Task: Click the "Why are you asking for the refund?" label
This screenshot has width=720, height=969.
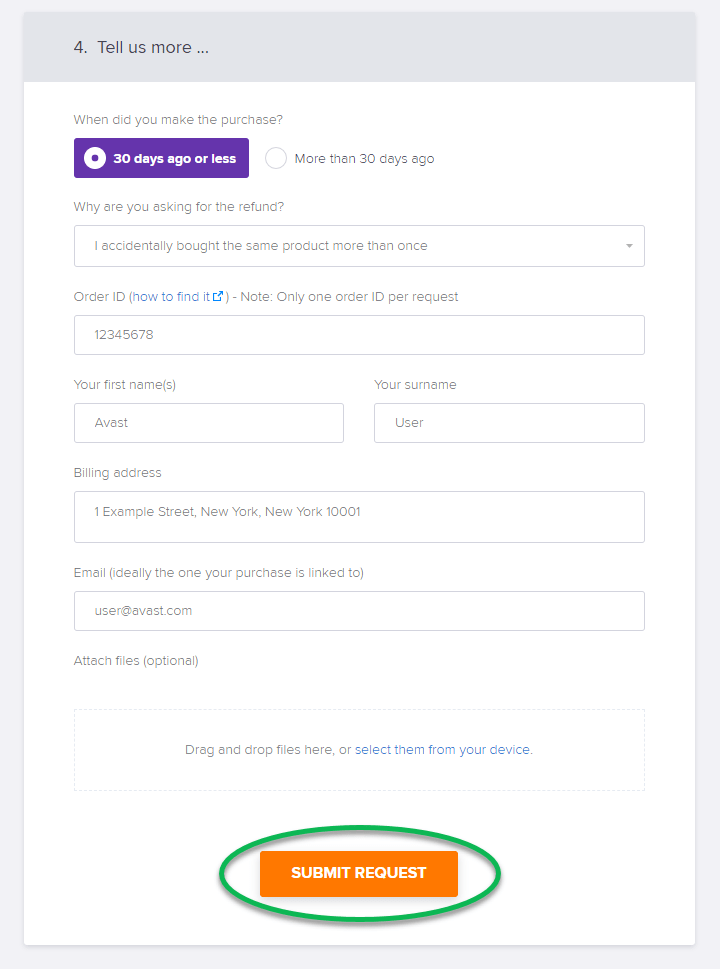Action: 178,207
